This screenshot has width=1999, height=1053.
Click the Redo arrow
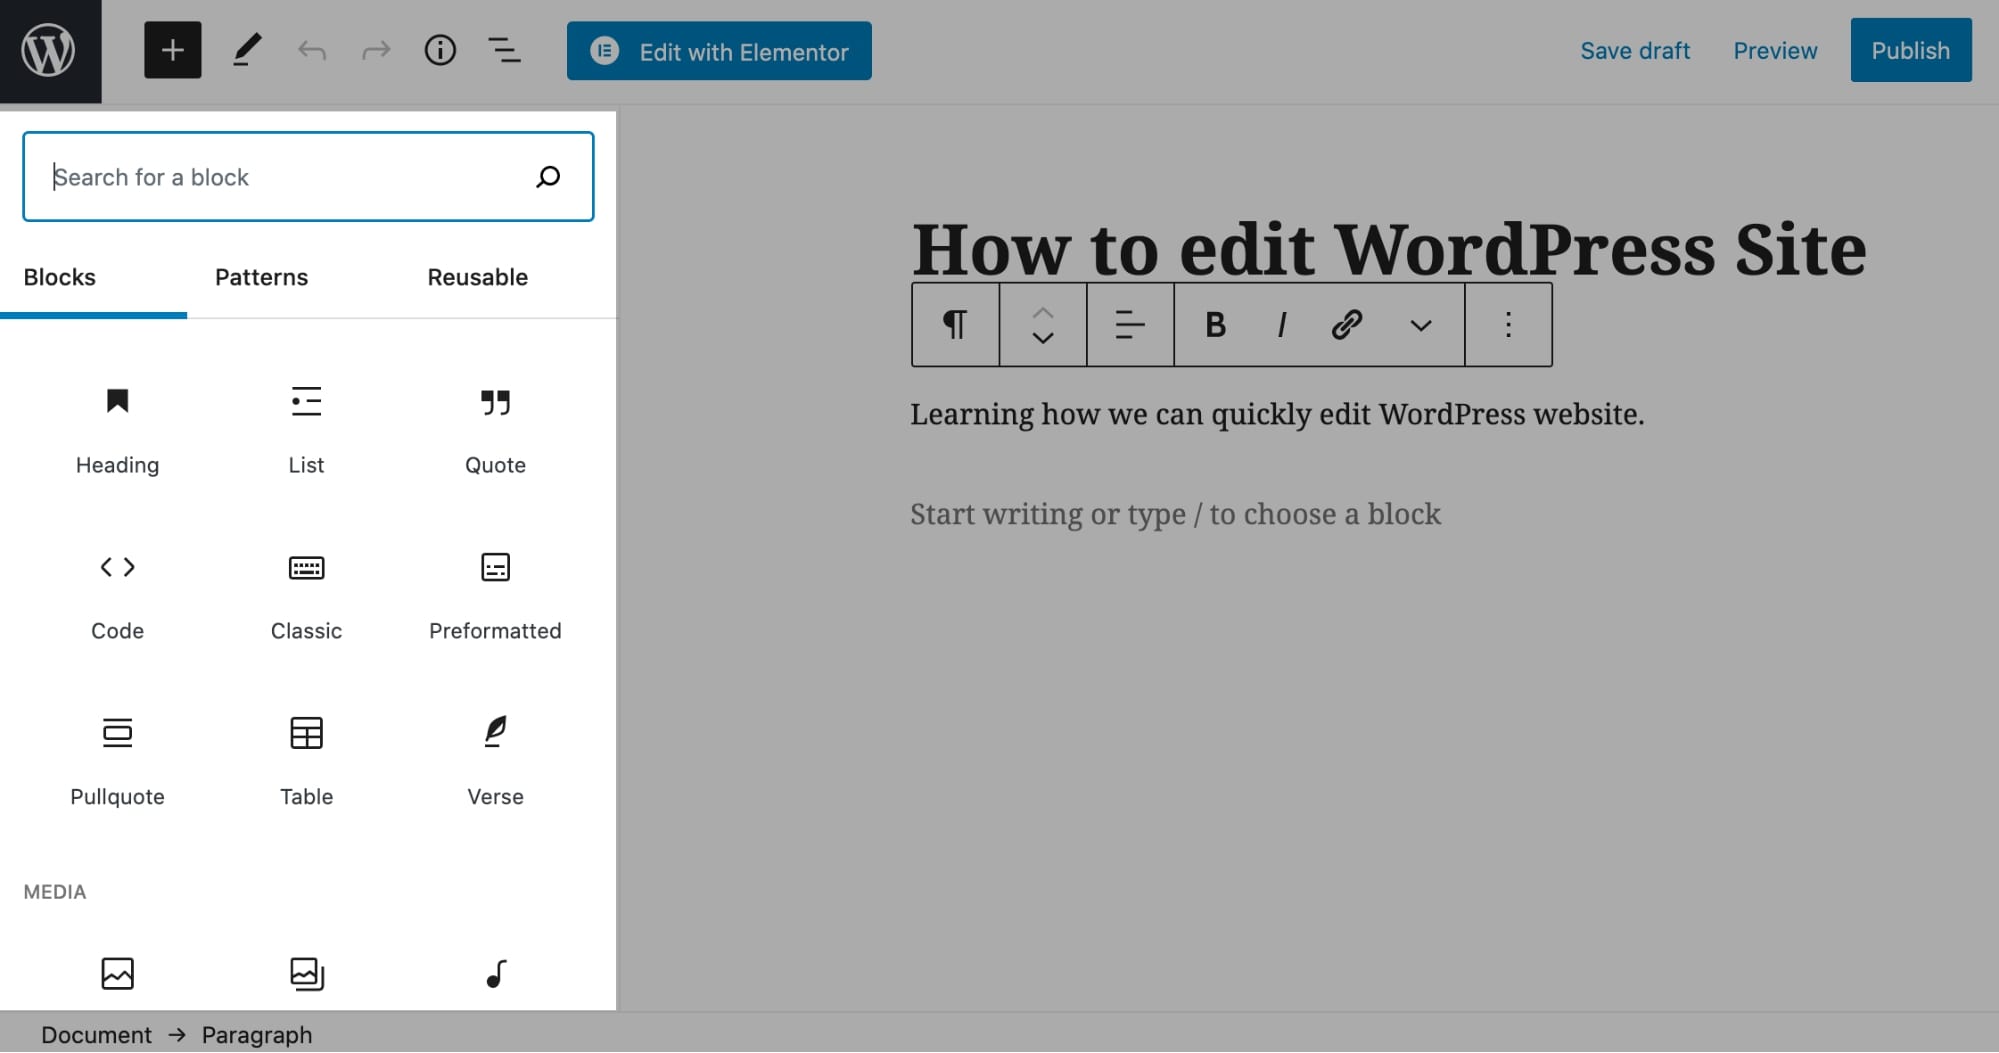[376, 51]
